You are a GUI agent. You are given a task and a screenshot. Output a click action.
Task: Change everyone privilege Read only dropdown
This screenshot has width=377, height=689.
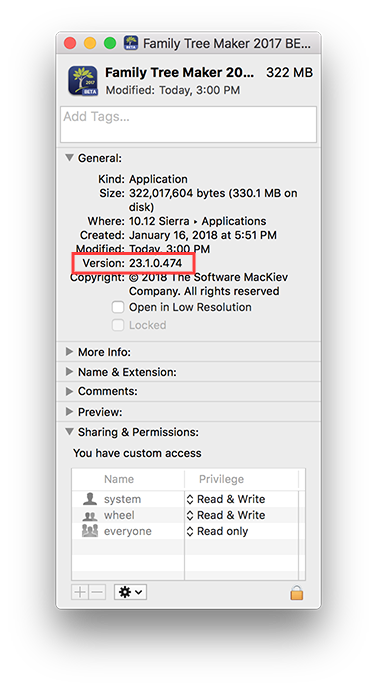(218, 531)
